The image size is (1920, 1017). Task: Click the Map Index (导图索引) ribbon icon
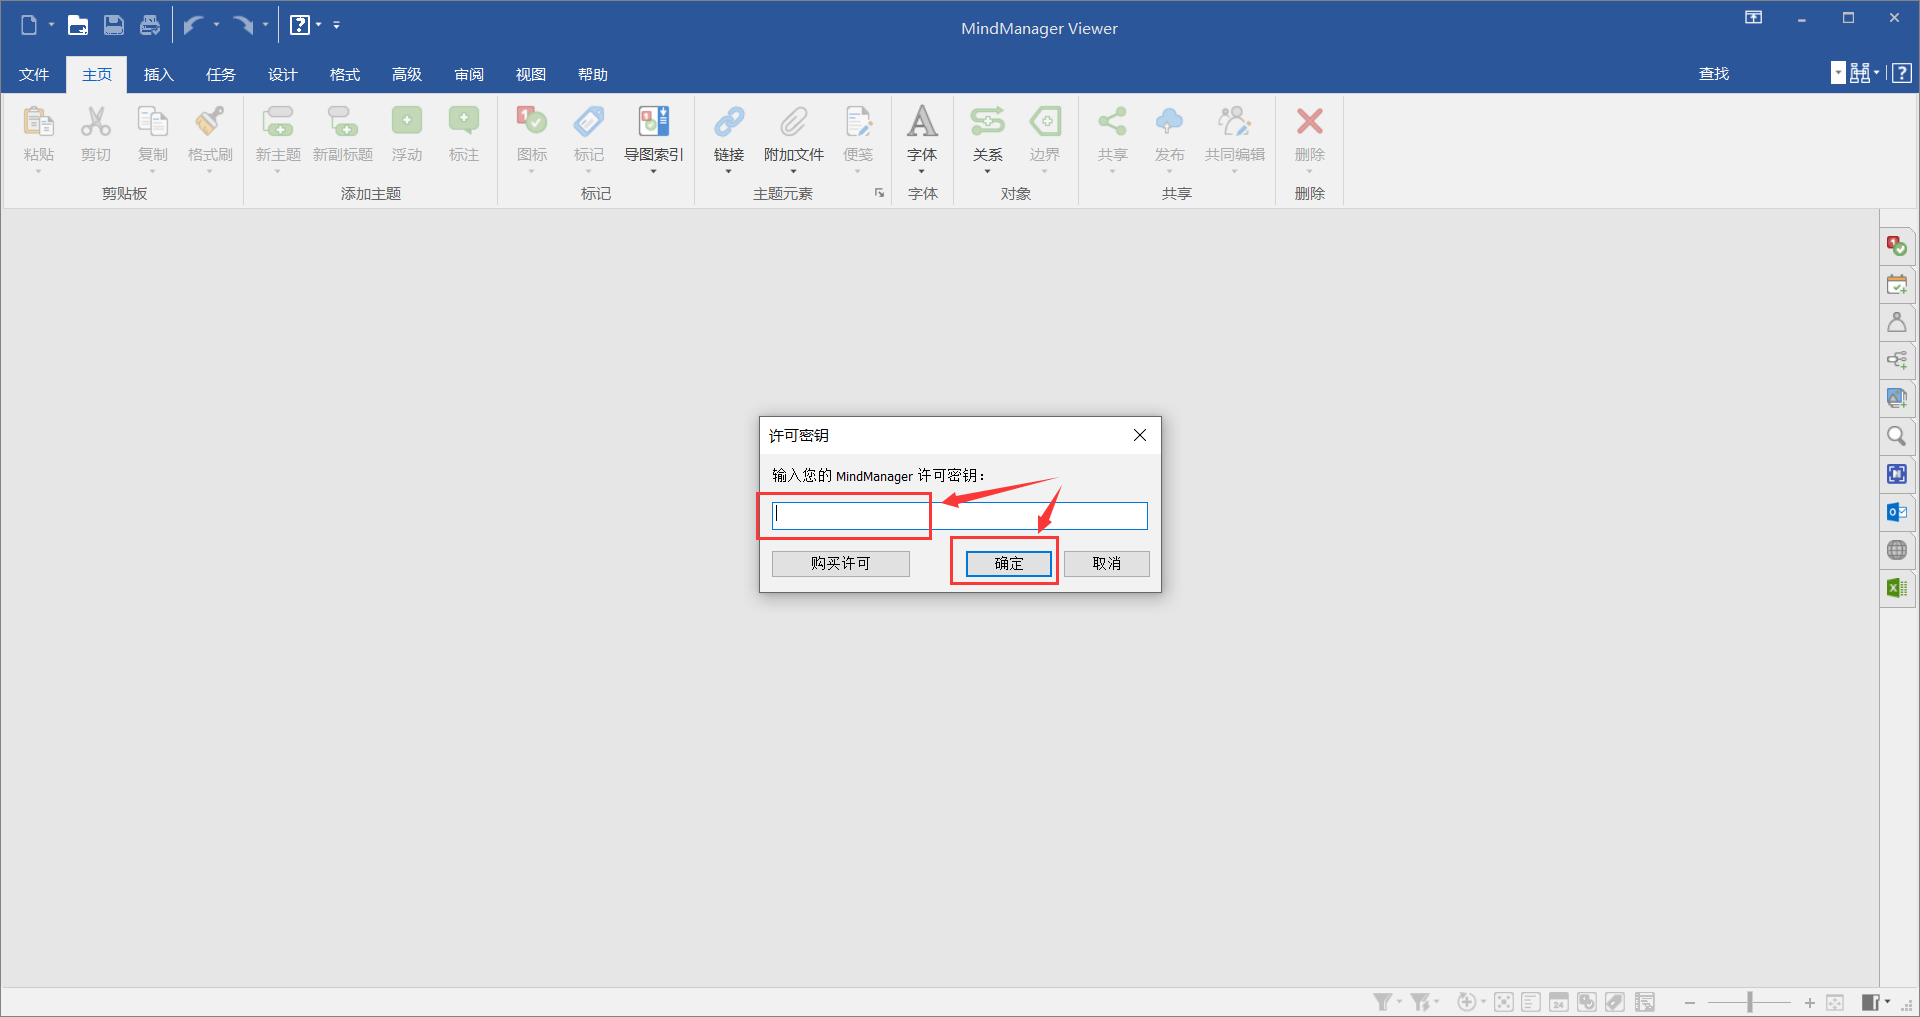[x=653, y=123]
